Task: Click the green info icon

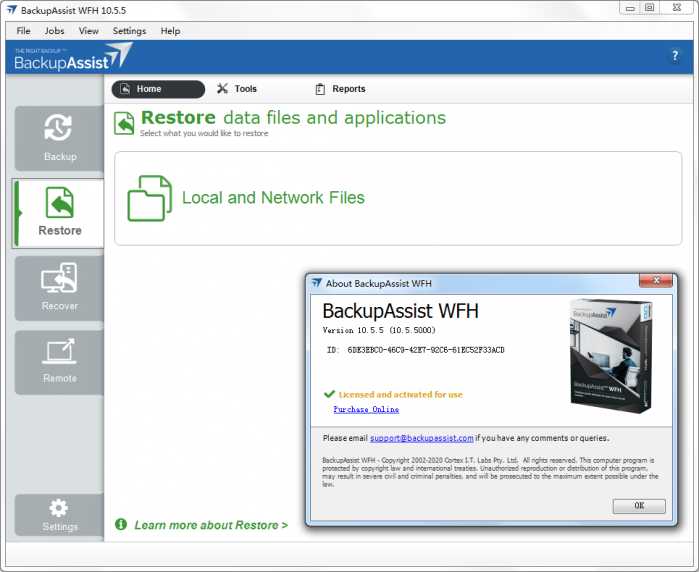Action: coord(121,524)
